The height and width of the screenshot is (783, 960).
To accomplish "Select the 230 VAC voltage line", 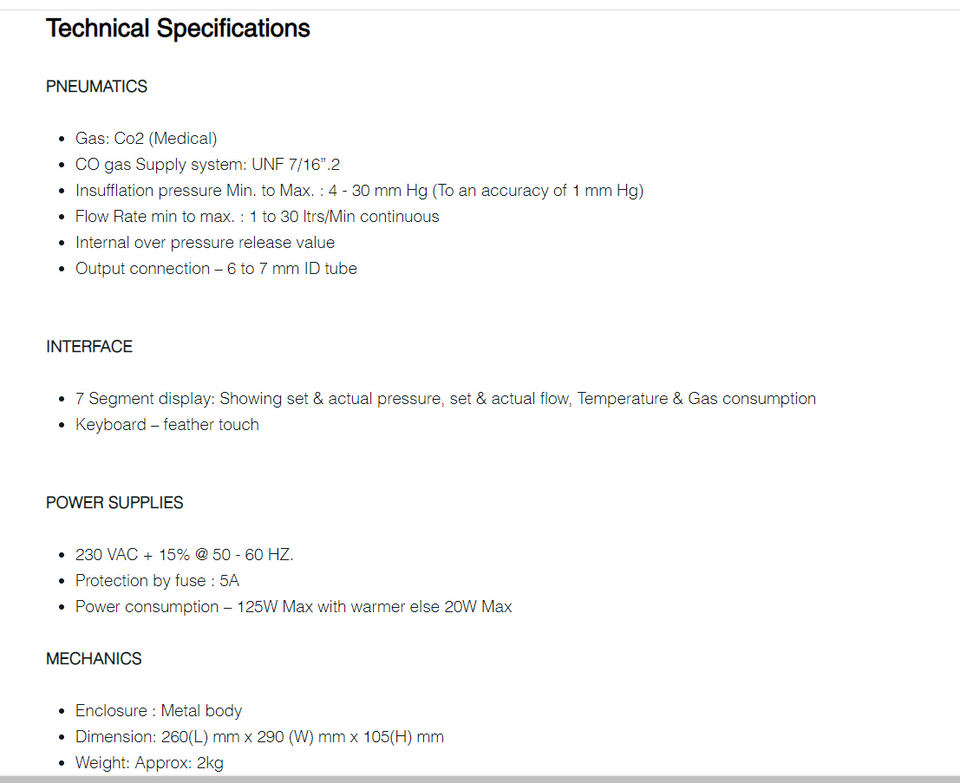I will click(184, 555).
